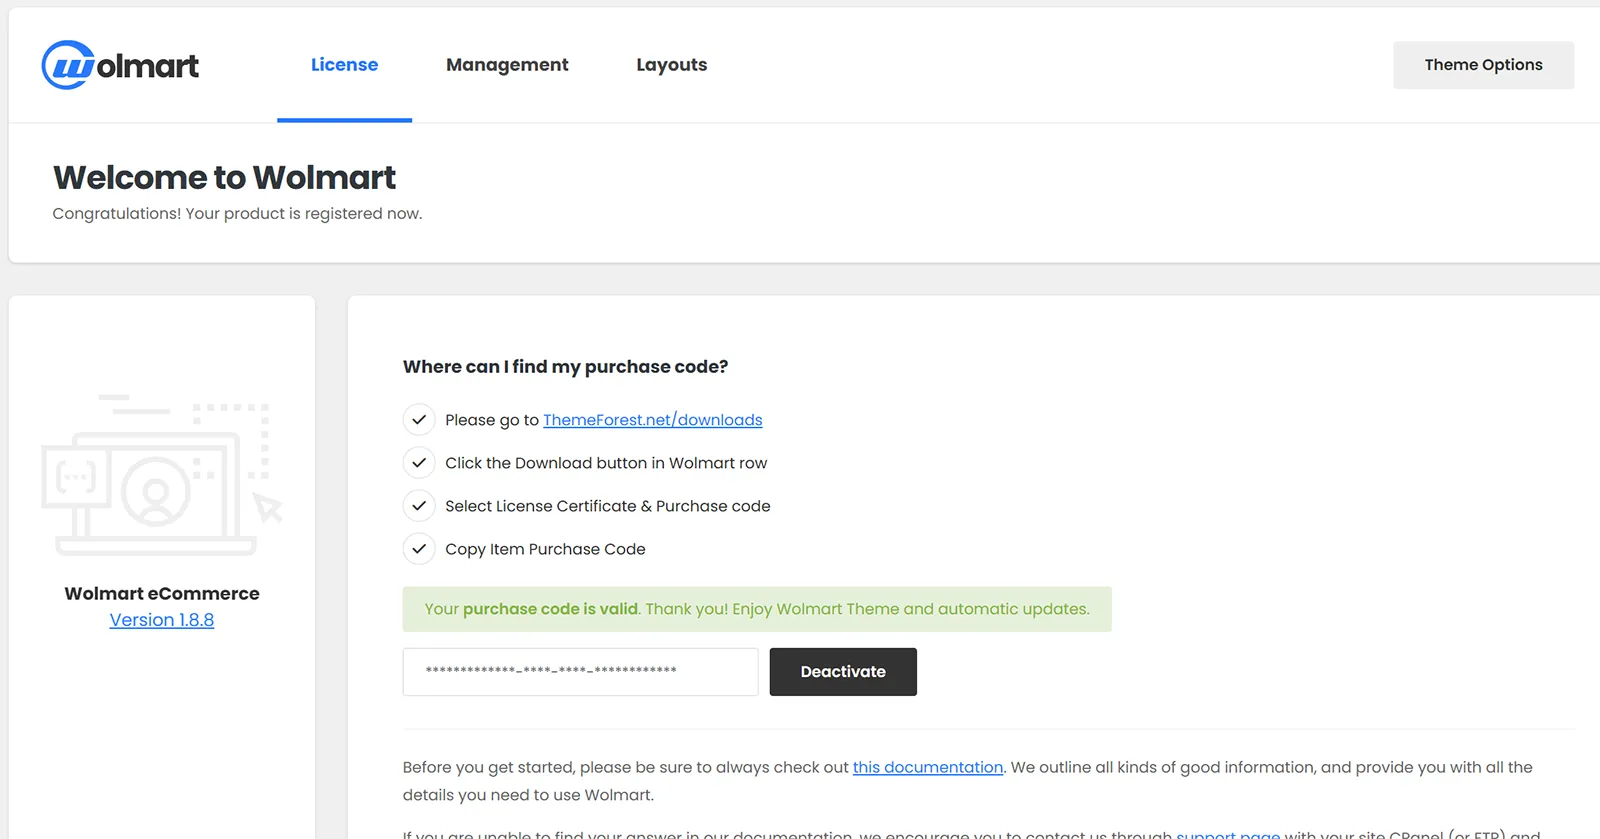This screenshot has height=839, width=1600.
Task: Follow the ThemeForest.net/downloads link
Action: click(653, 420)
